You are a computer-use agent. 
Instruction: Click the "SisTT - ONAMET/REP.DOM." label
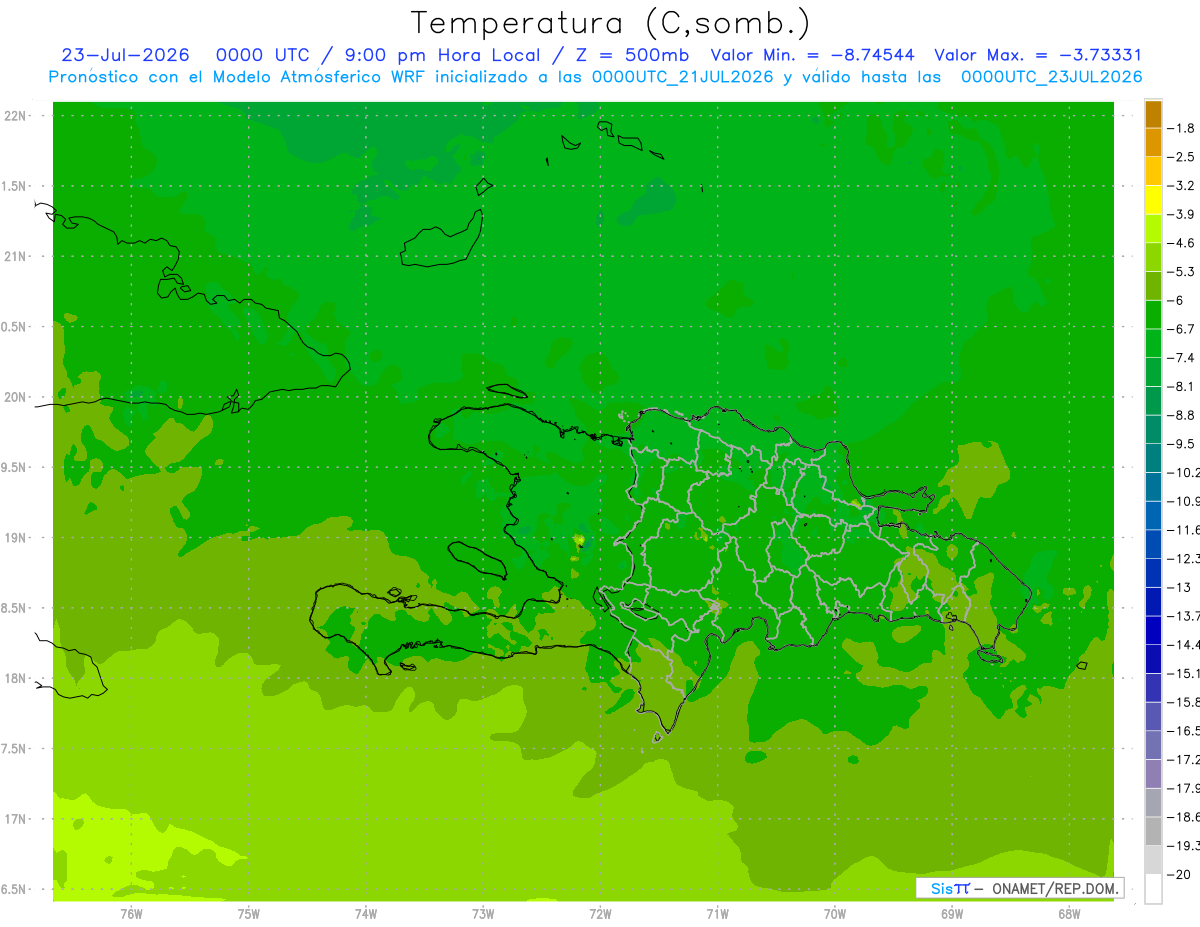[x=1019, y=888]
